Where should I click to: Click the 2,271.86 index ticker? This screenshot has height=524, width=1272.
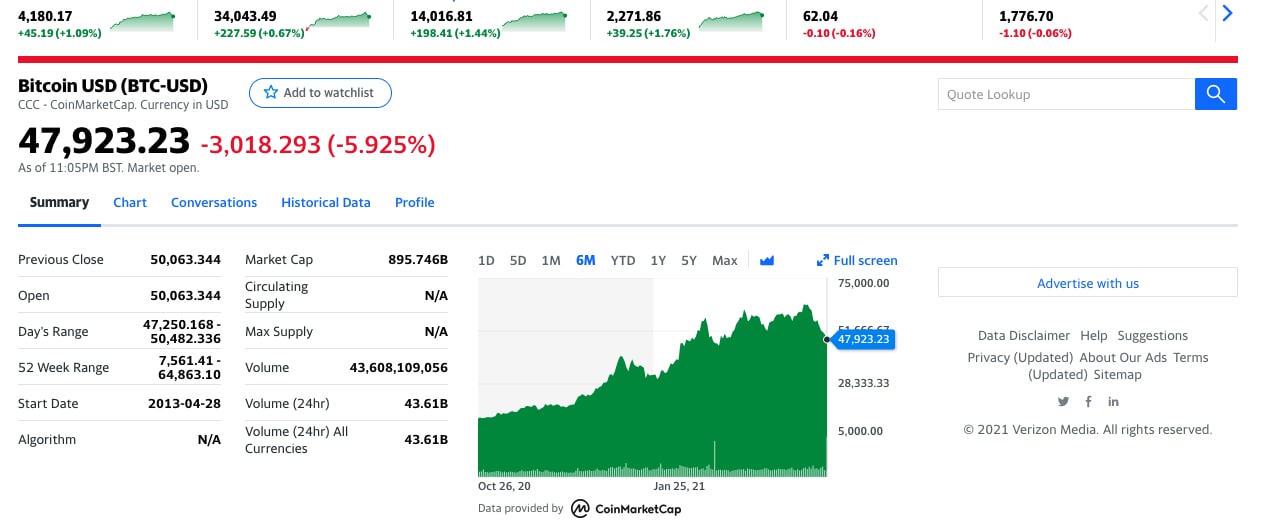[x=633, y=16]
